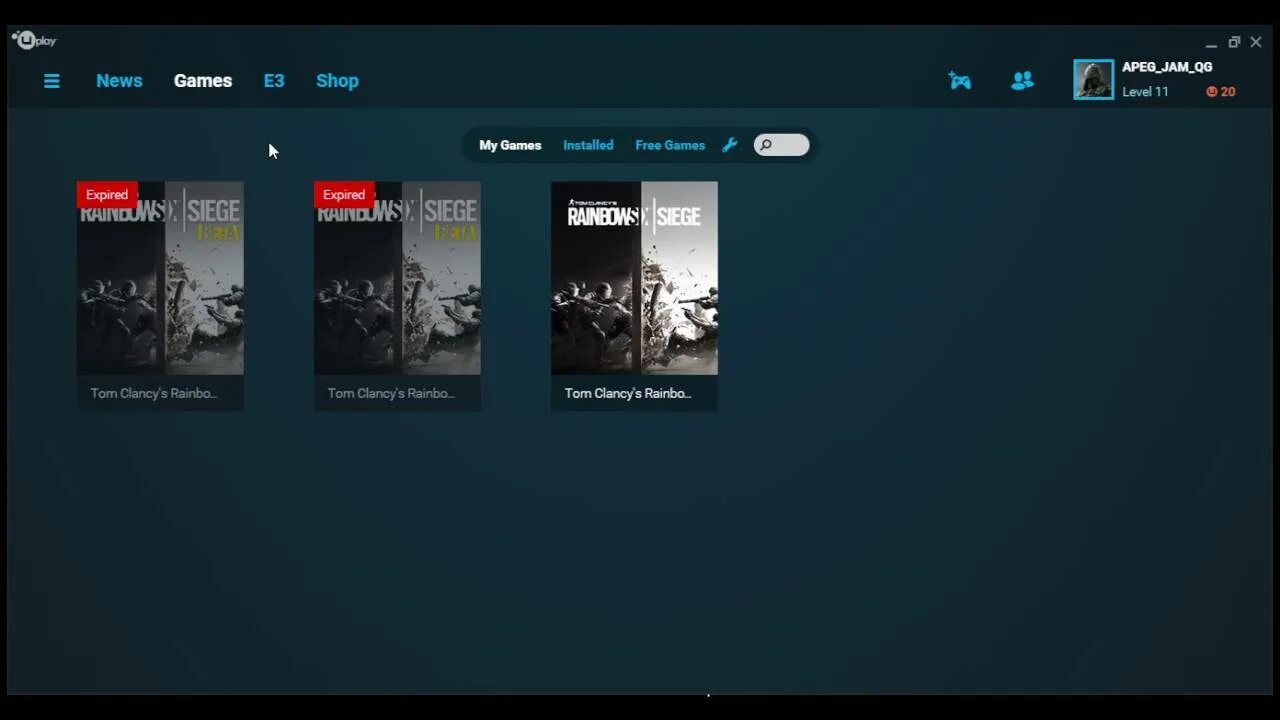Open the hamburger menu icon
Image resolution: width=1280 pixels, height=720 pixels.
tap(52, 81)
